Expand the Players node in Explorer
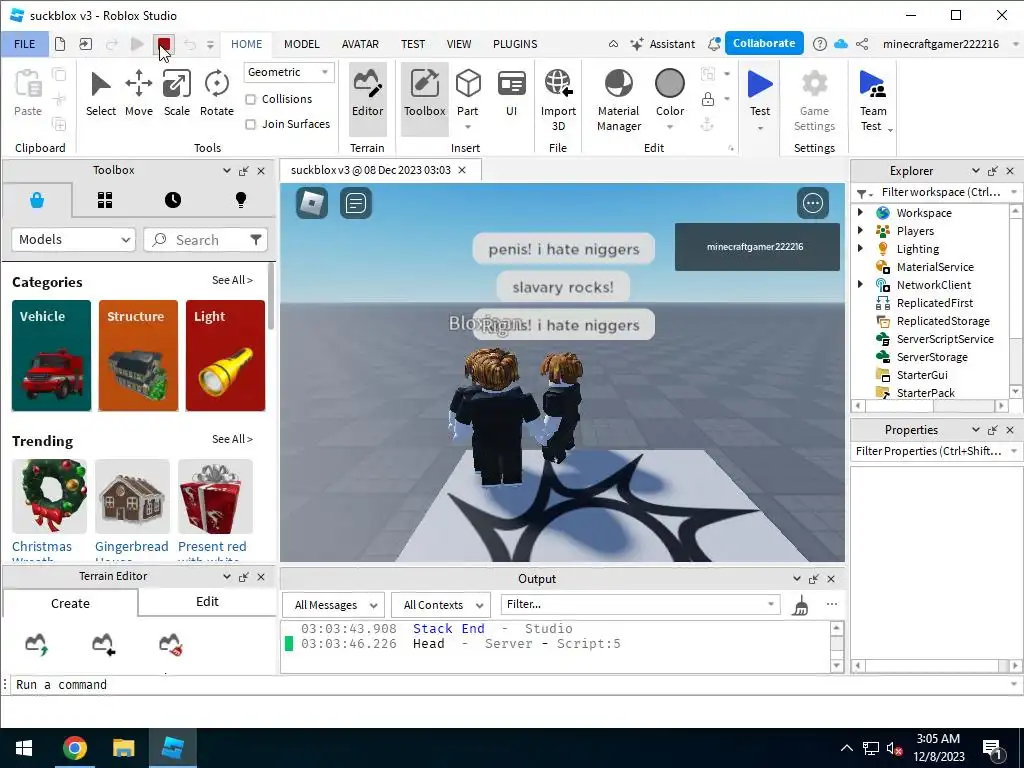The width and height of the screenshot is (1024, 768). click(x=860, y=230)
